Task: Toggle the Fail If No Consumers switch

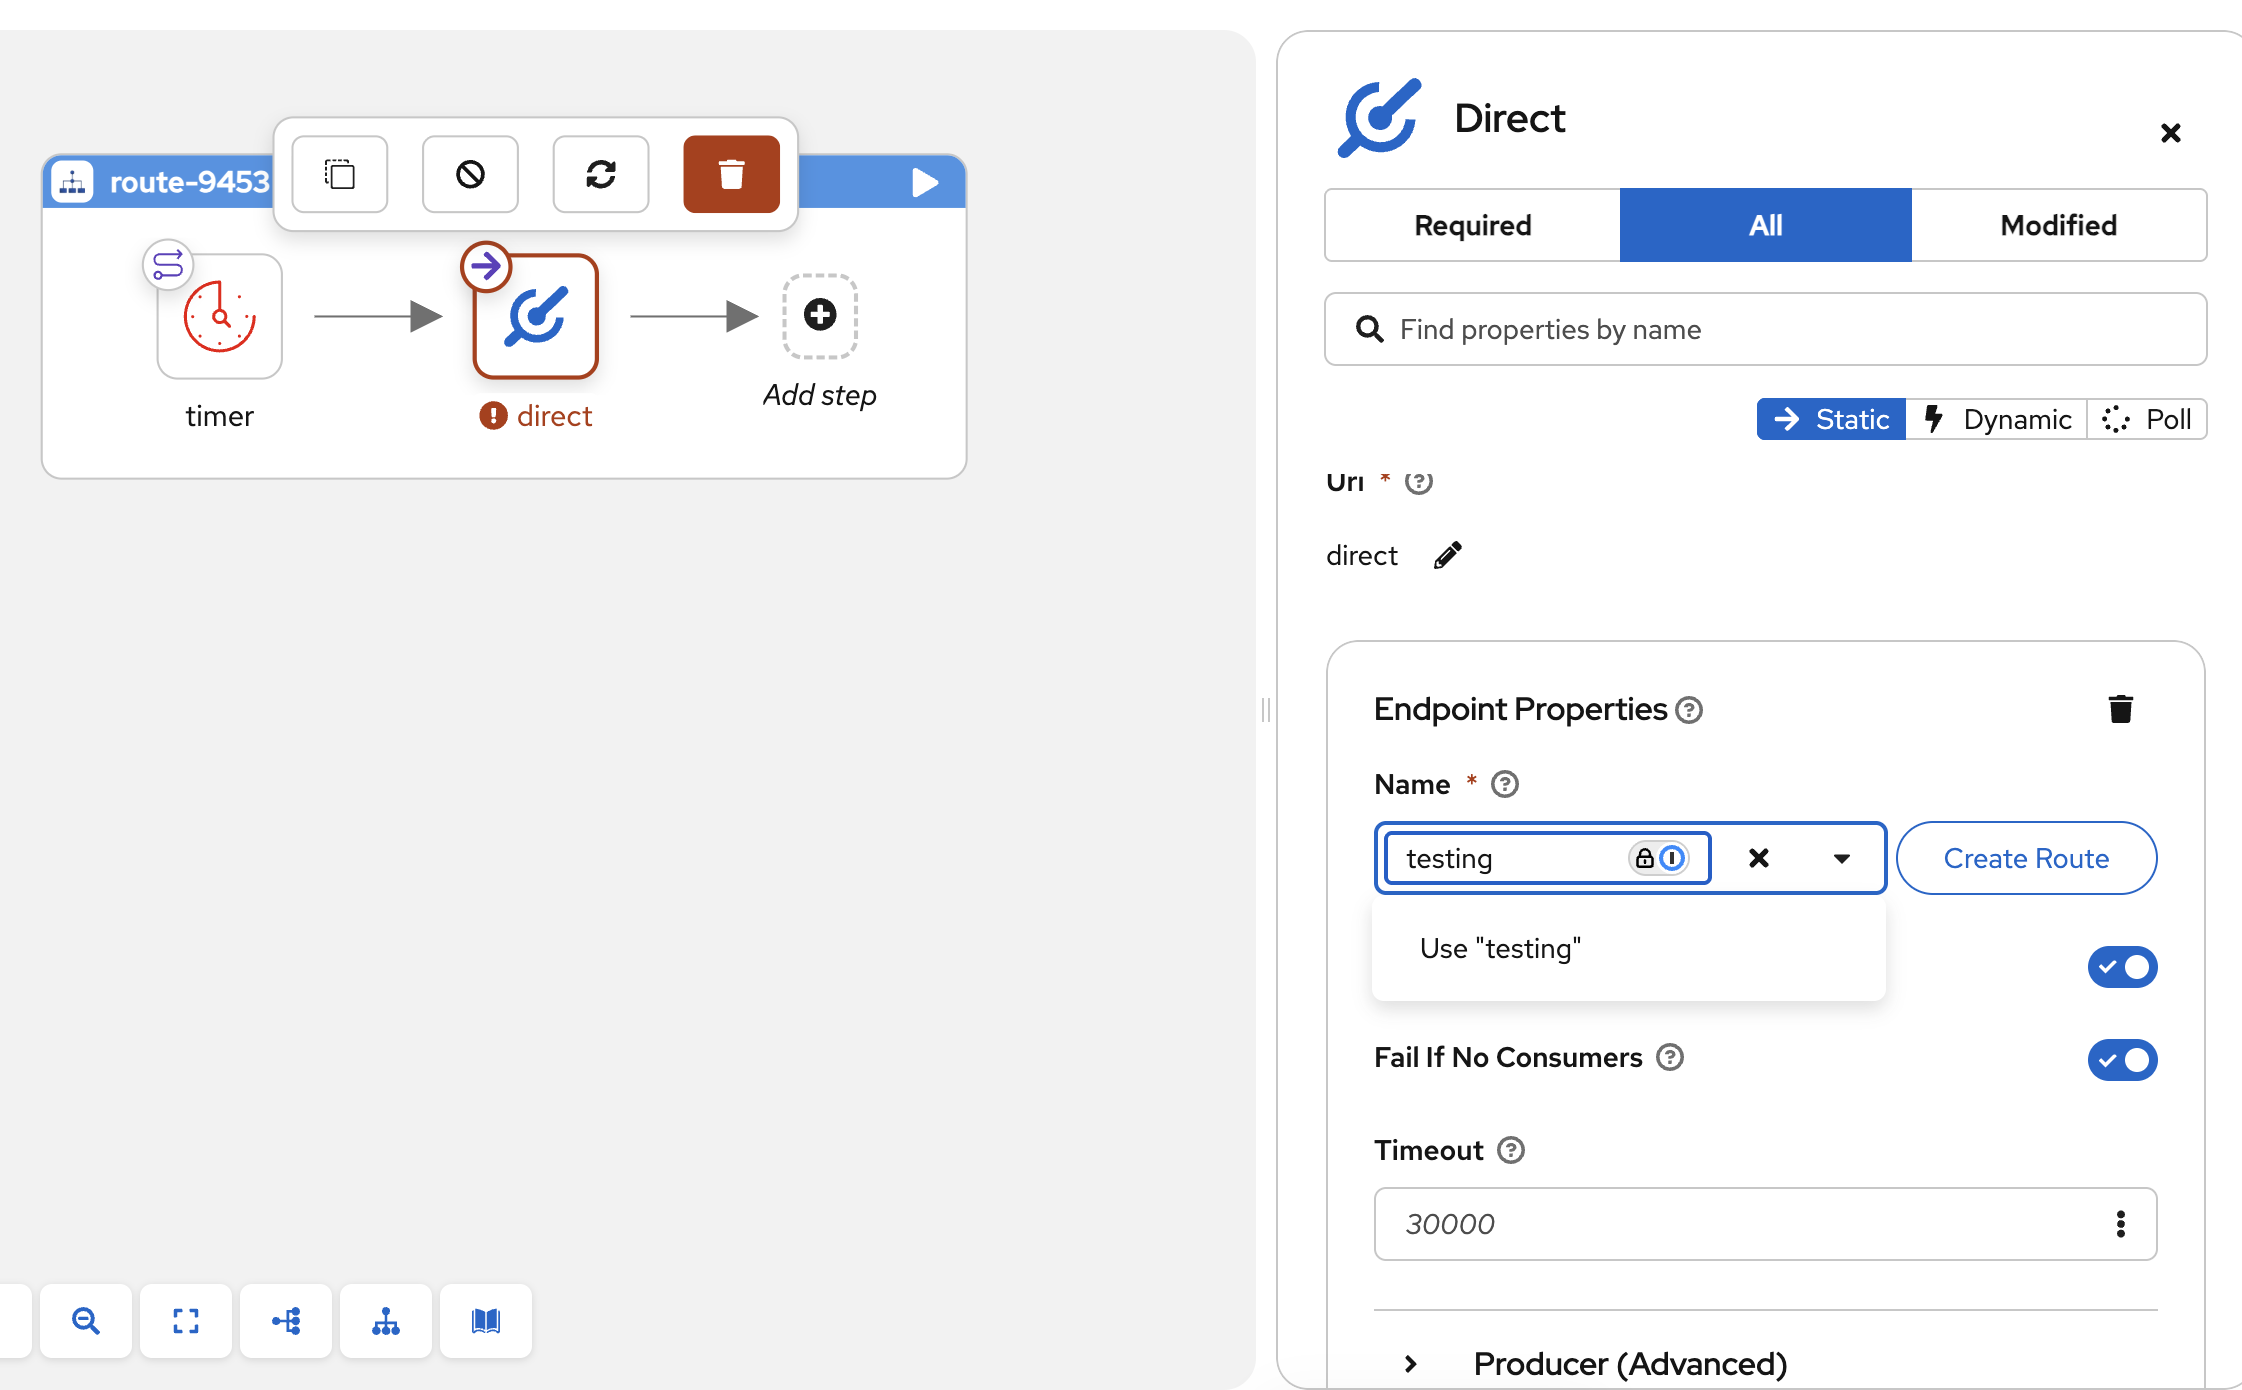Action: tap(2121, 1059)
